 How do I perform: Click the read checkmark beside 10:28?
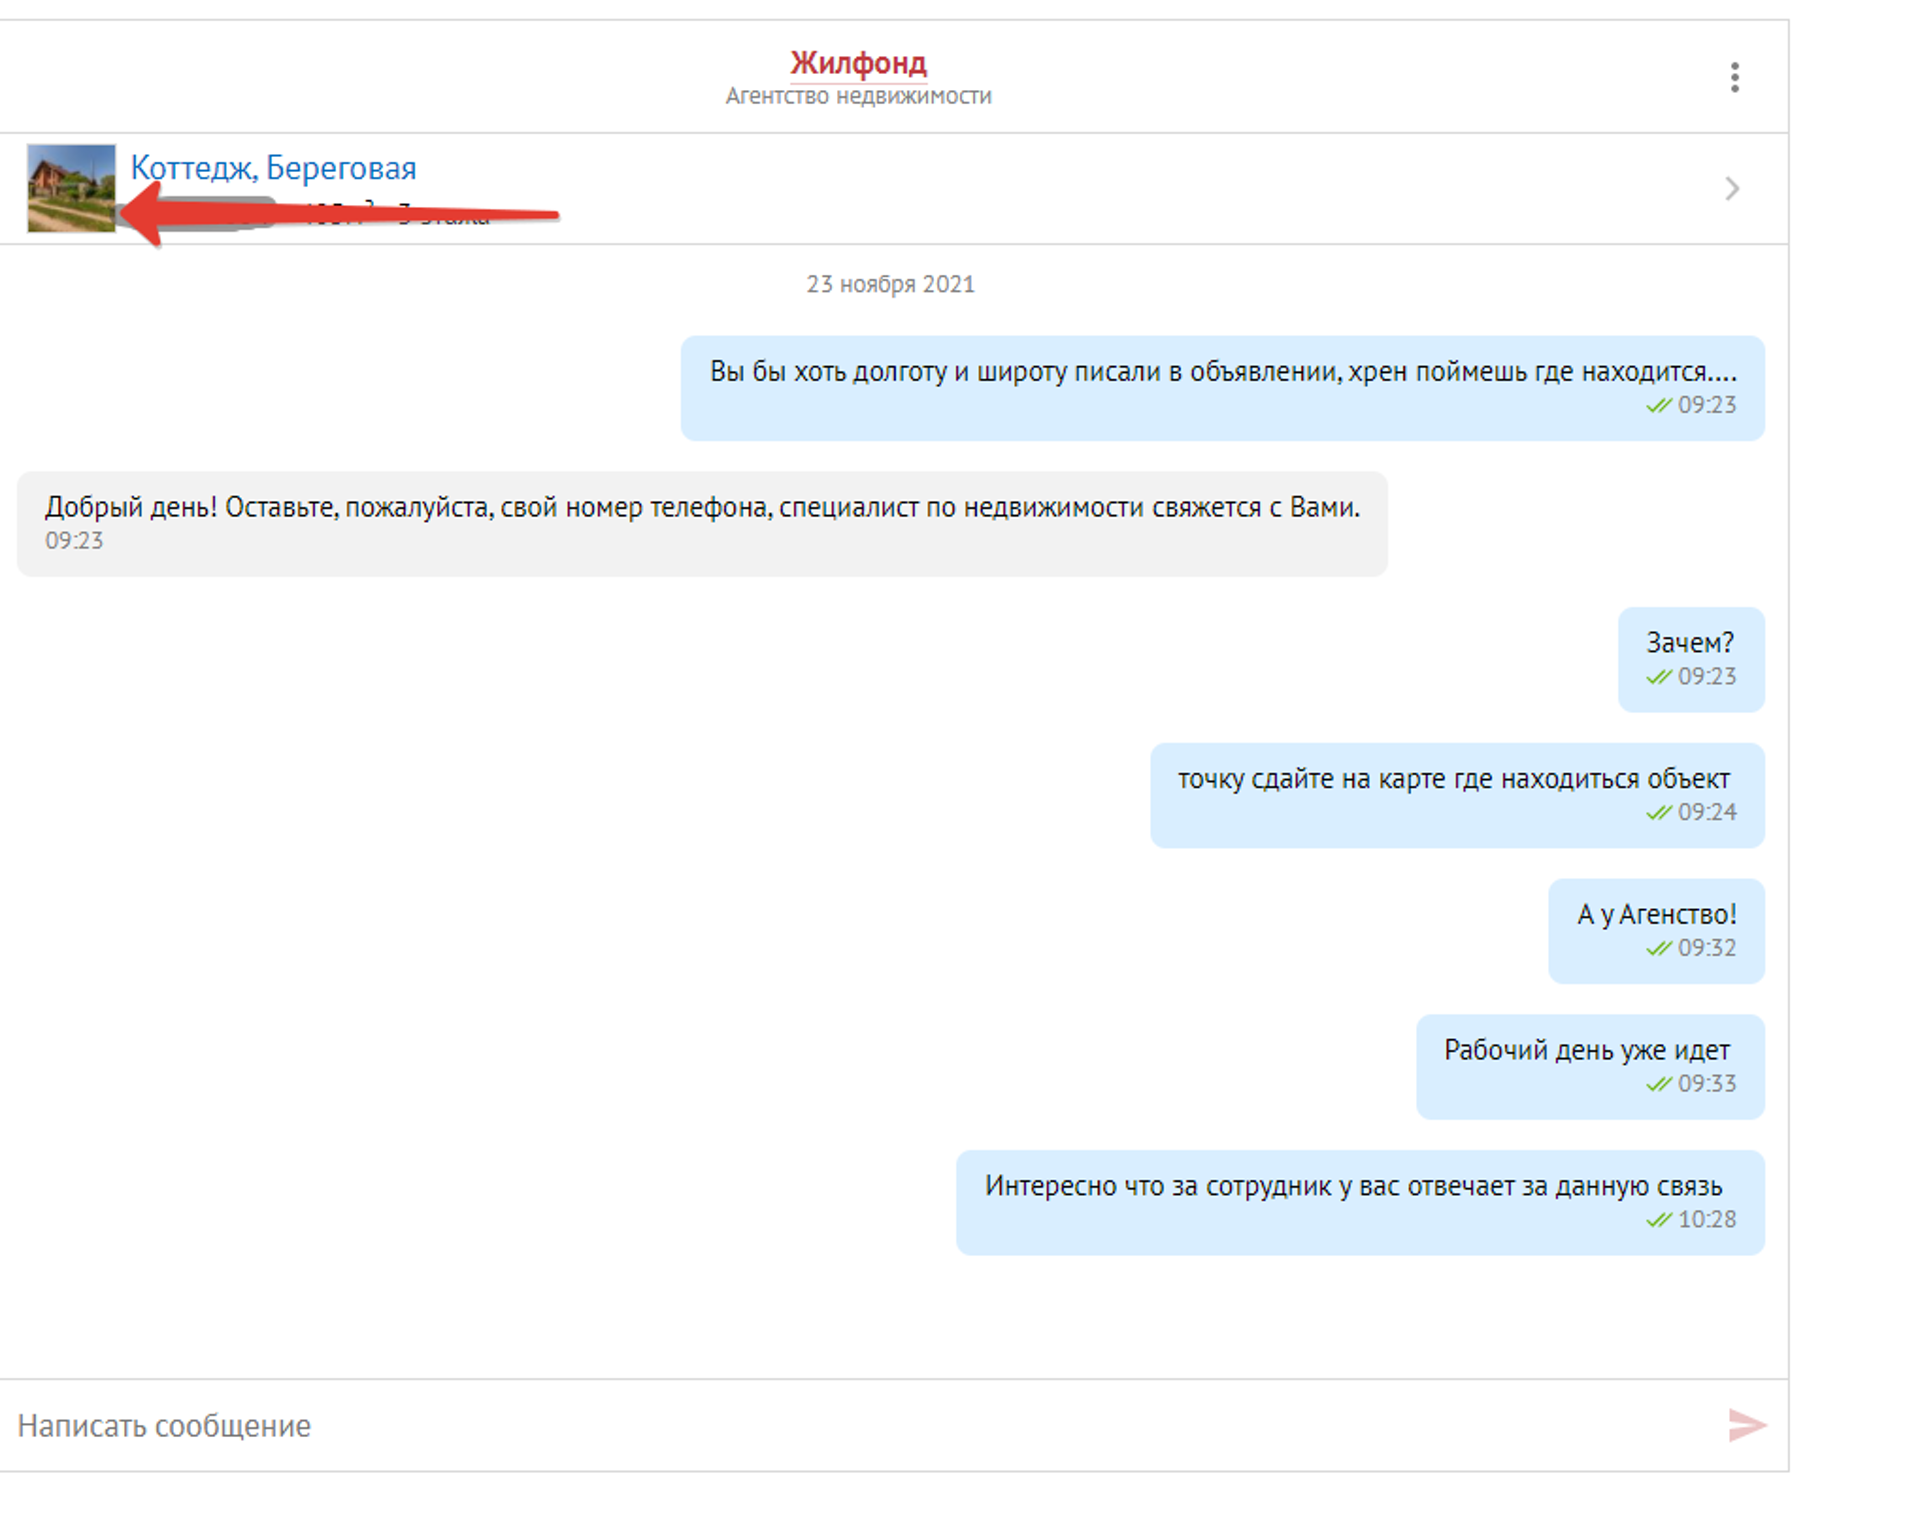point(1658,1220)
